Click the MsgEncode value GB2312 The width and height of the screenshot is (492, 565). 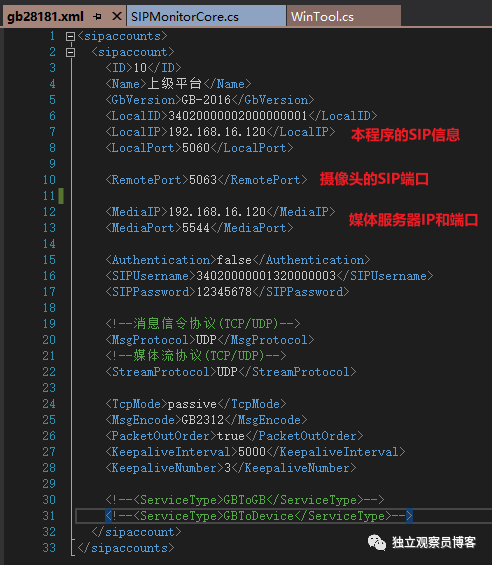point(203,420)
